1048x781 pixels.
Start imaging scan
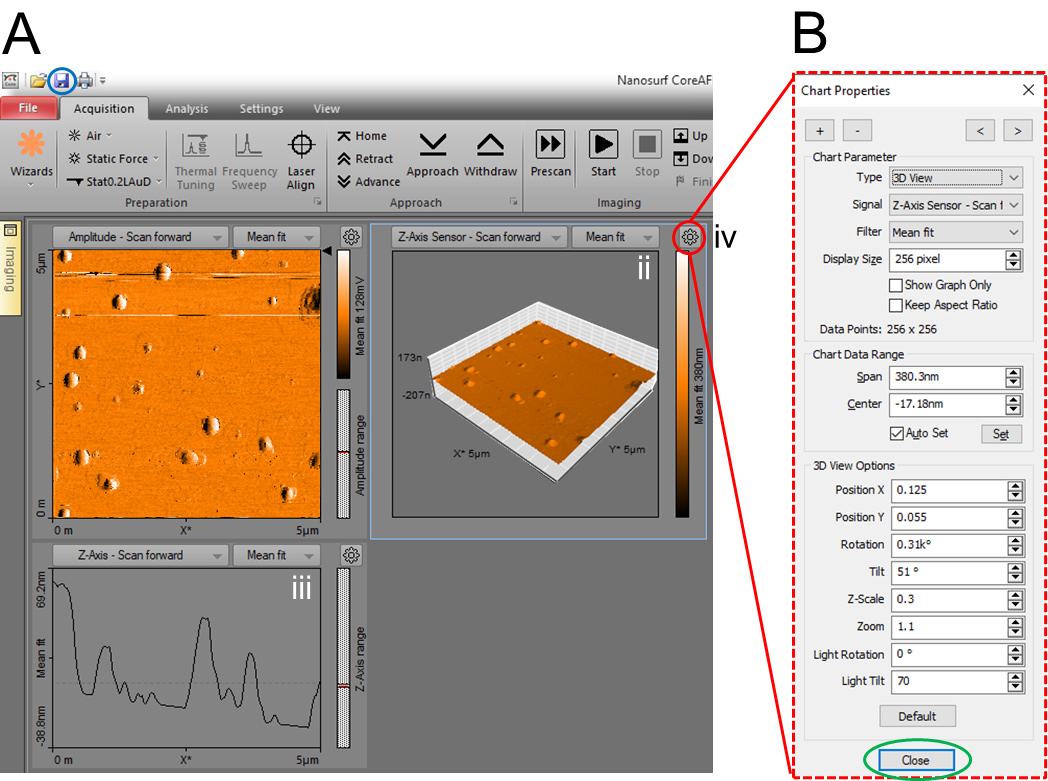[603, 155]
